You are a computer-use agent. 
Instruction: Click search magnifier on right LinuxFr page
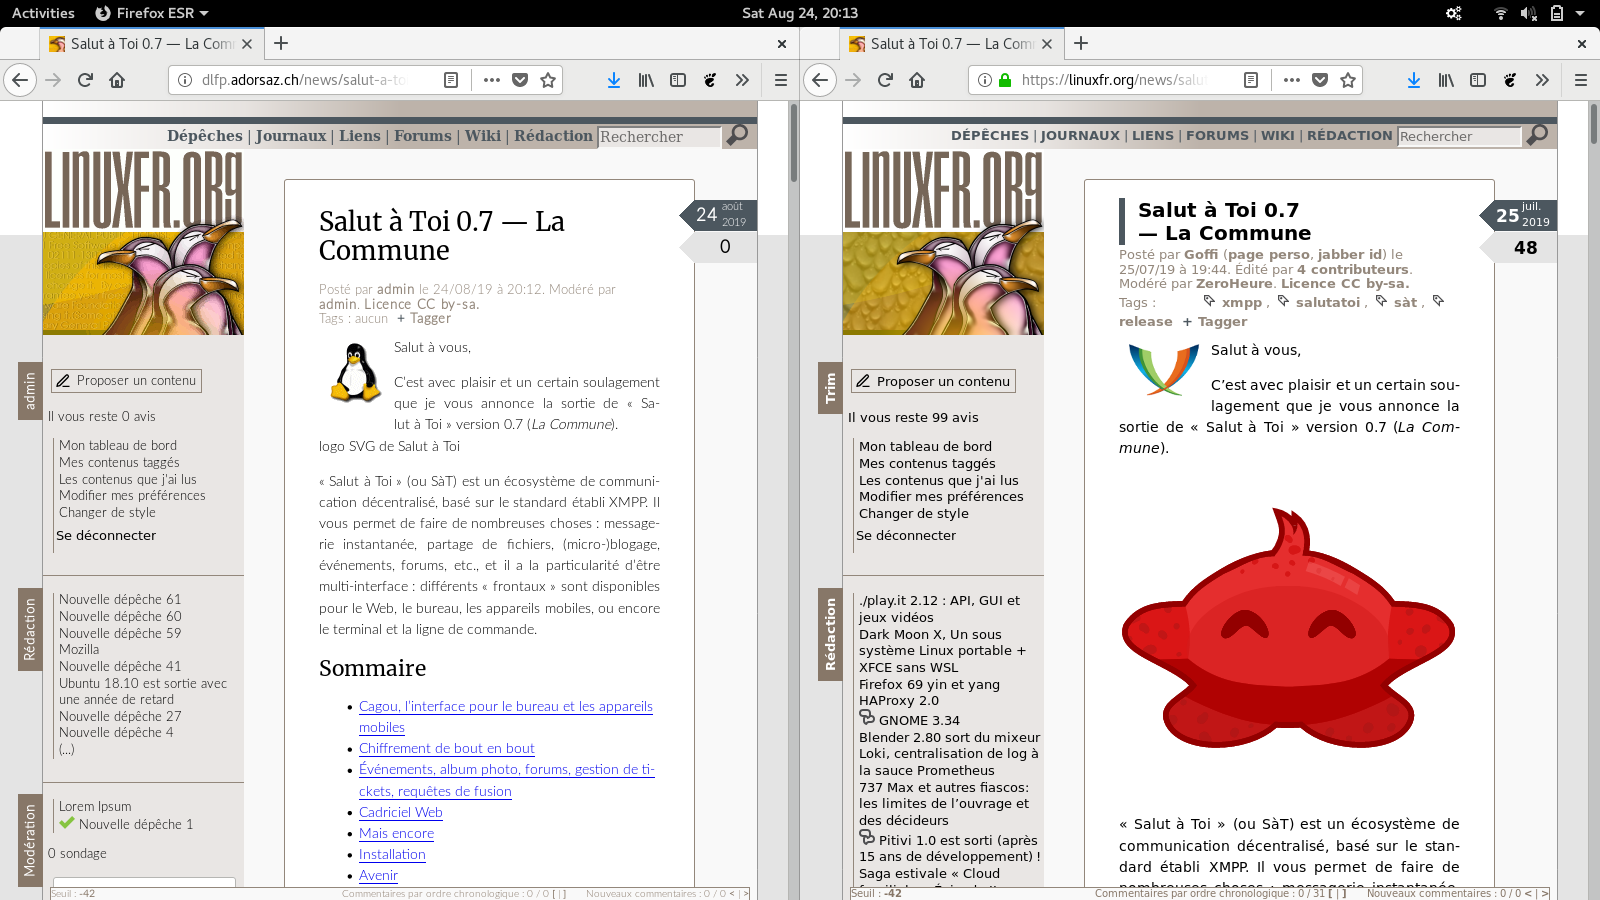pyautogui.click(x=1537, y=135)
